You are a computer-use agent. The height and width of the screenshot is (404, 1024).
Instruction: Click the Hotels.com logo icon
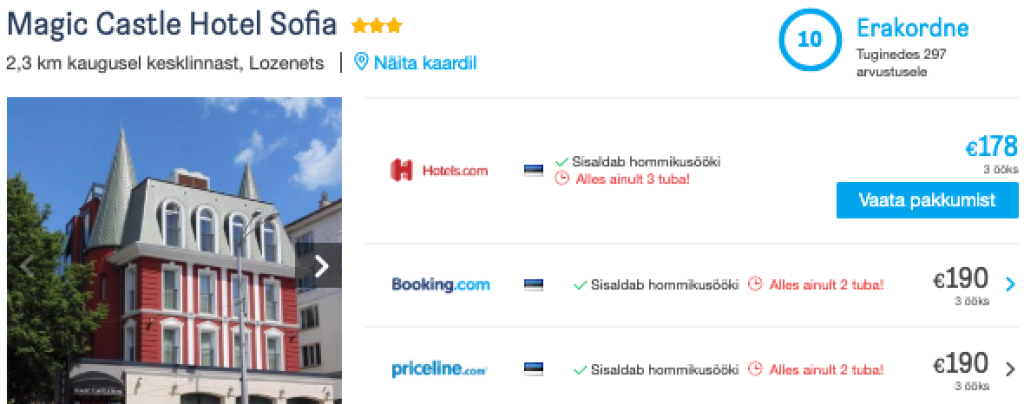pos(401,170)
